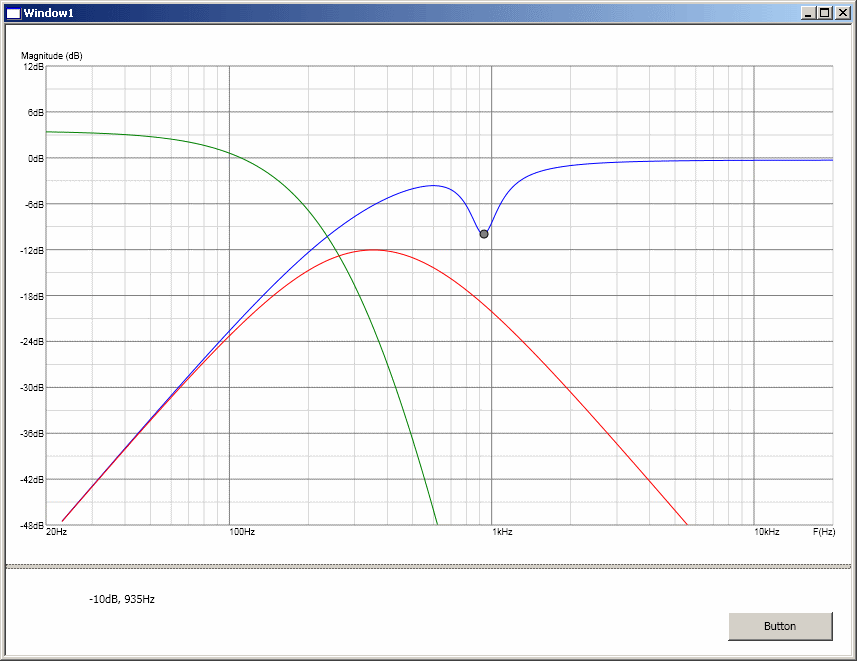
Task: Minimize the Window1 window
Action: (x=808, y=13)
